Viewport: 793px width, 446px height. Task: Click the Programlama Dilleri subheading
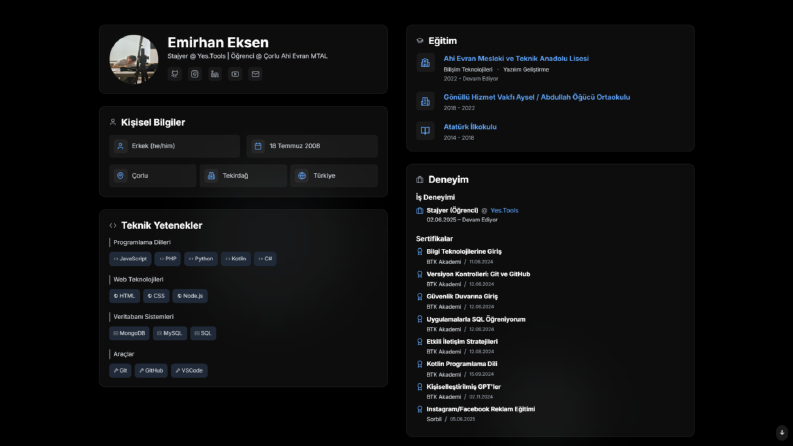point(142,242)
